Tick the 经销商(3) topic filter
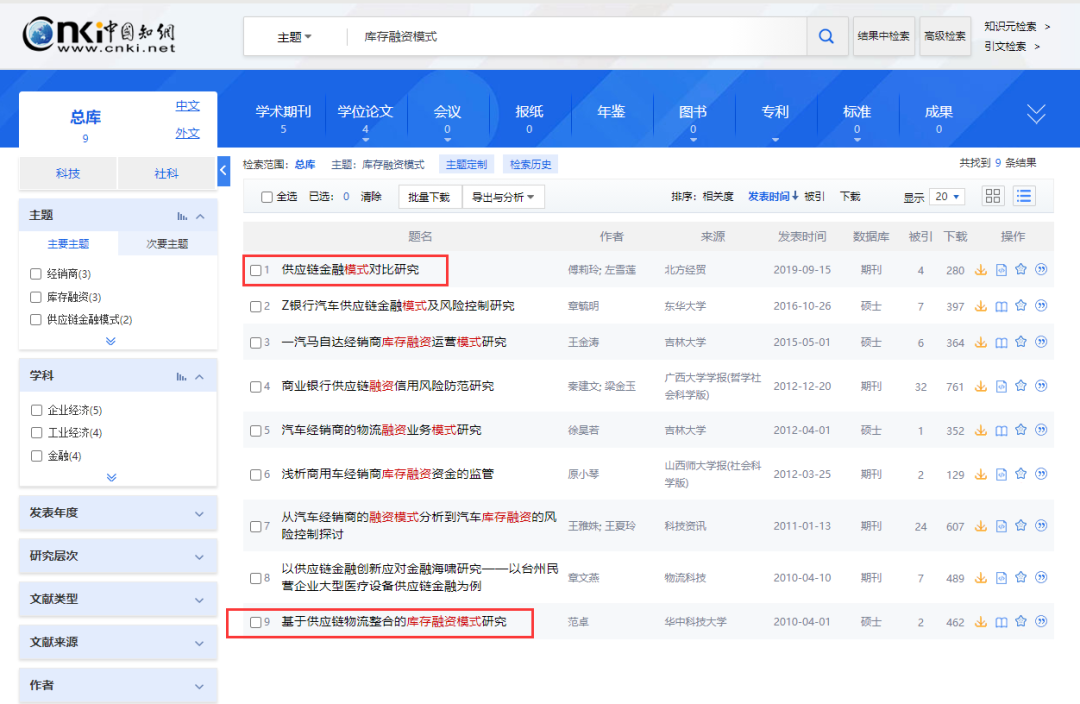1080x704 pixels. point(37,274)
